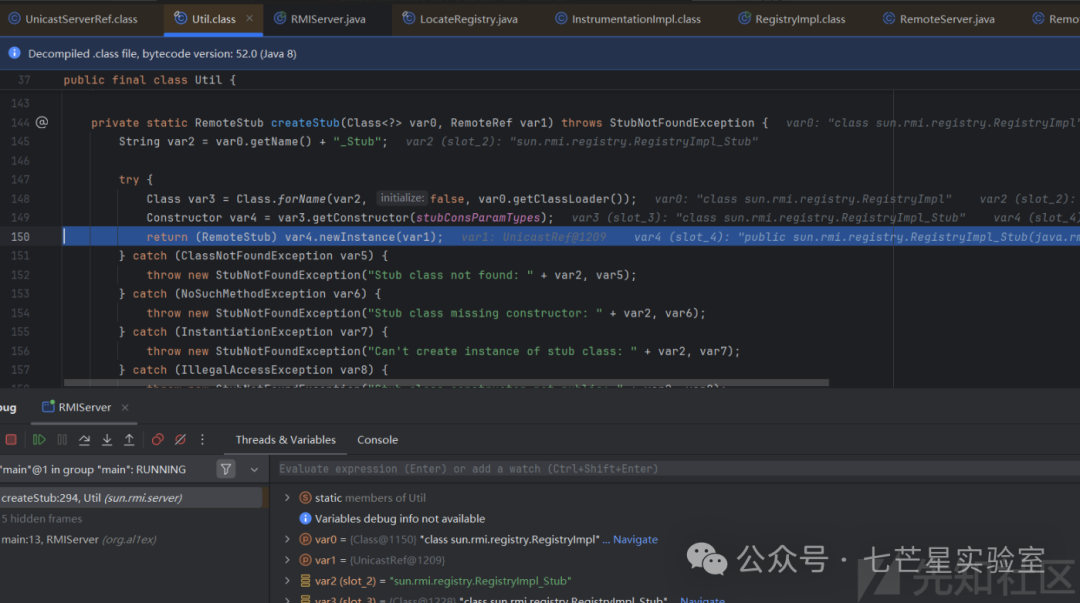Viewport: 1080px width, 603px height.
Task: Click the var1 parameter icon
Action: (x=305, y=560)
